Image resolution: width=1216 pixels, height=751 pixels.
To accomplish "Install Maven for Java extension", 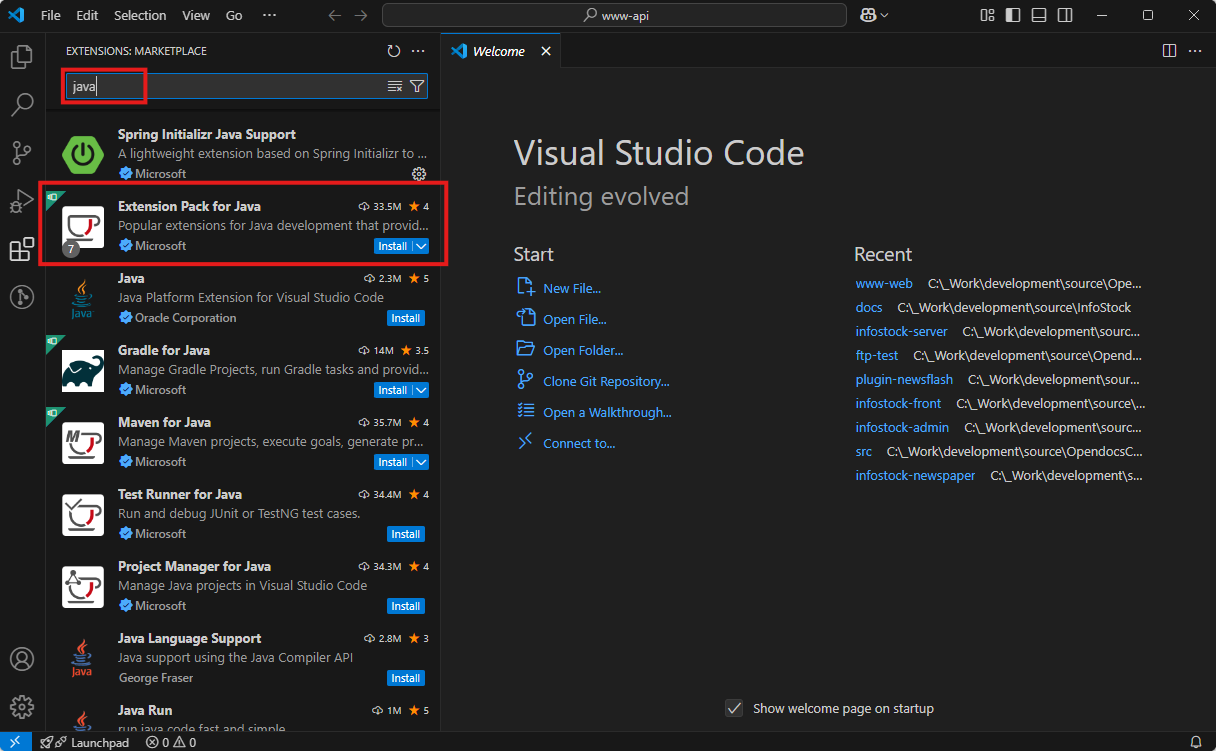I will pyautogui.click(x=393, y=462).
